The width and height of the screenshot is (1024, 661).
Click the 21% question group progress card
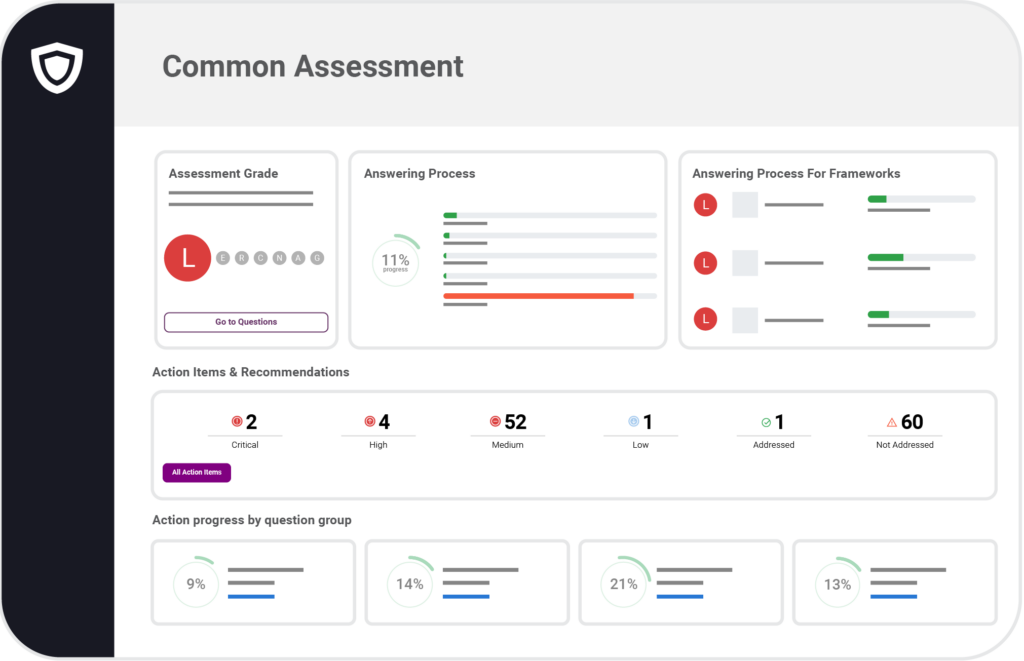(x=681, y=582)
